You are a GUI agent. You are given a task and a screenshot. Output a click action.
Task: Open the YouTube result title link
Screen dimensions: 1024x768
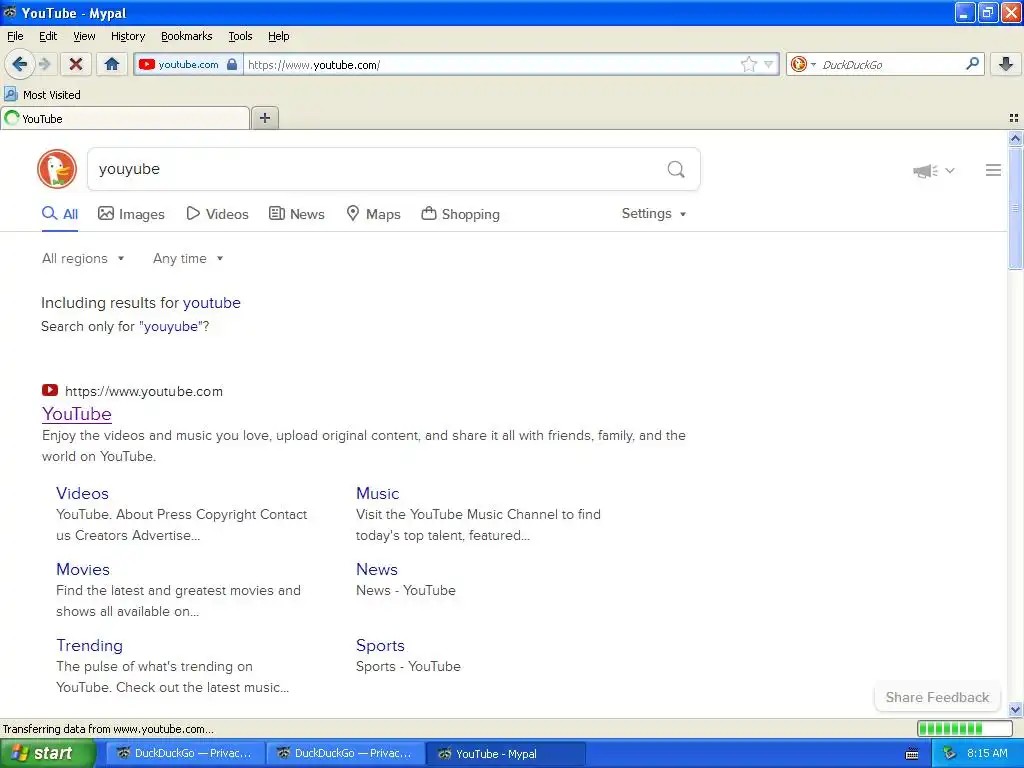point(76,414)
